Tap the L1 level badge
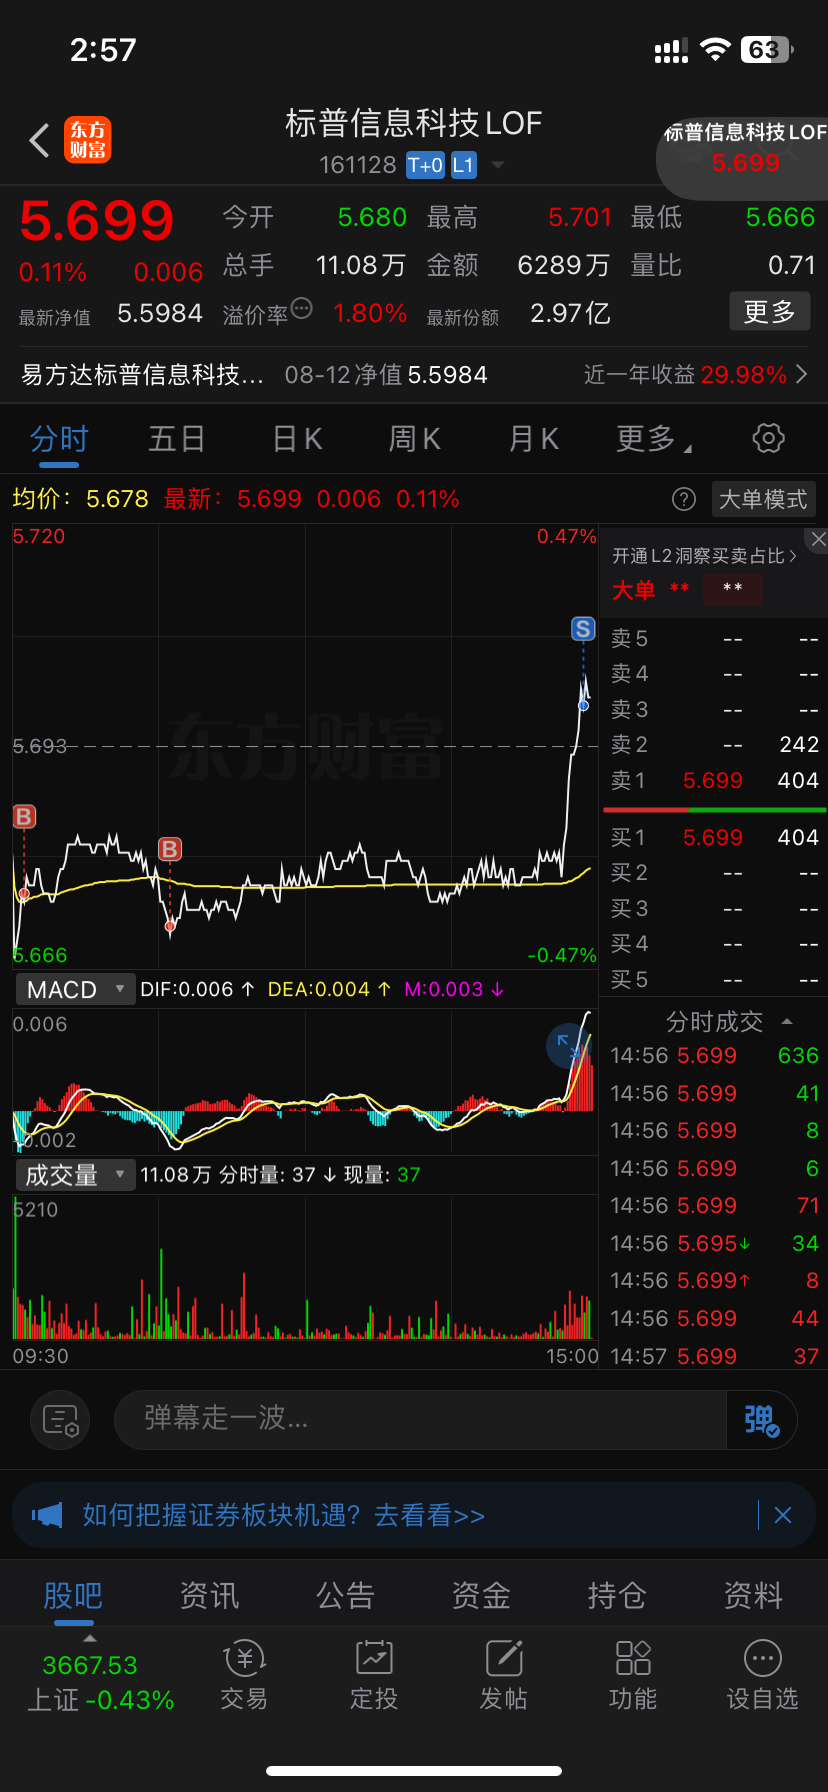Image resolution: width=828 pixels, height=1792 pixels. pos(463,165)
